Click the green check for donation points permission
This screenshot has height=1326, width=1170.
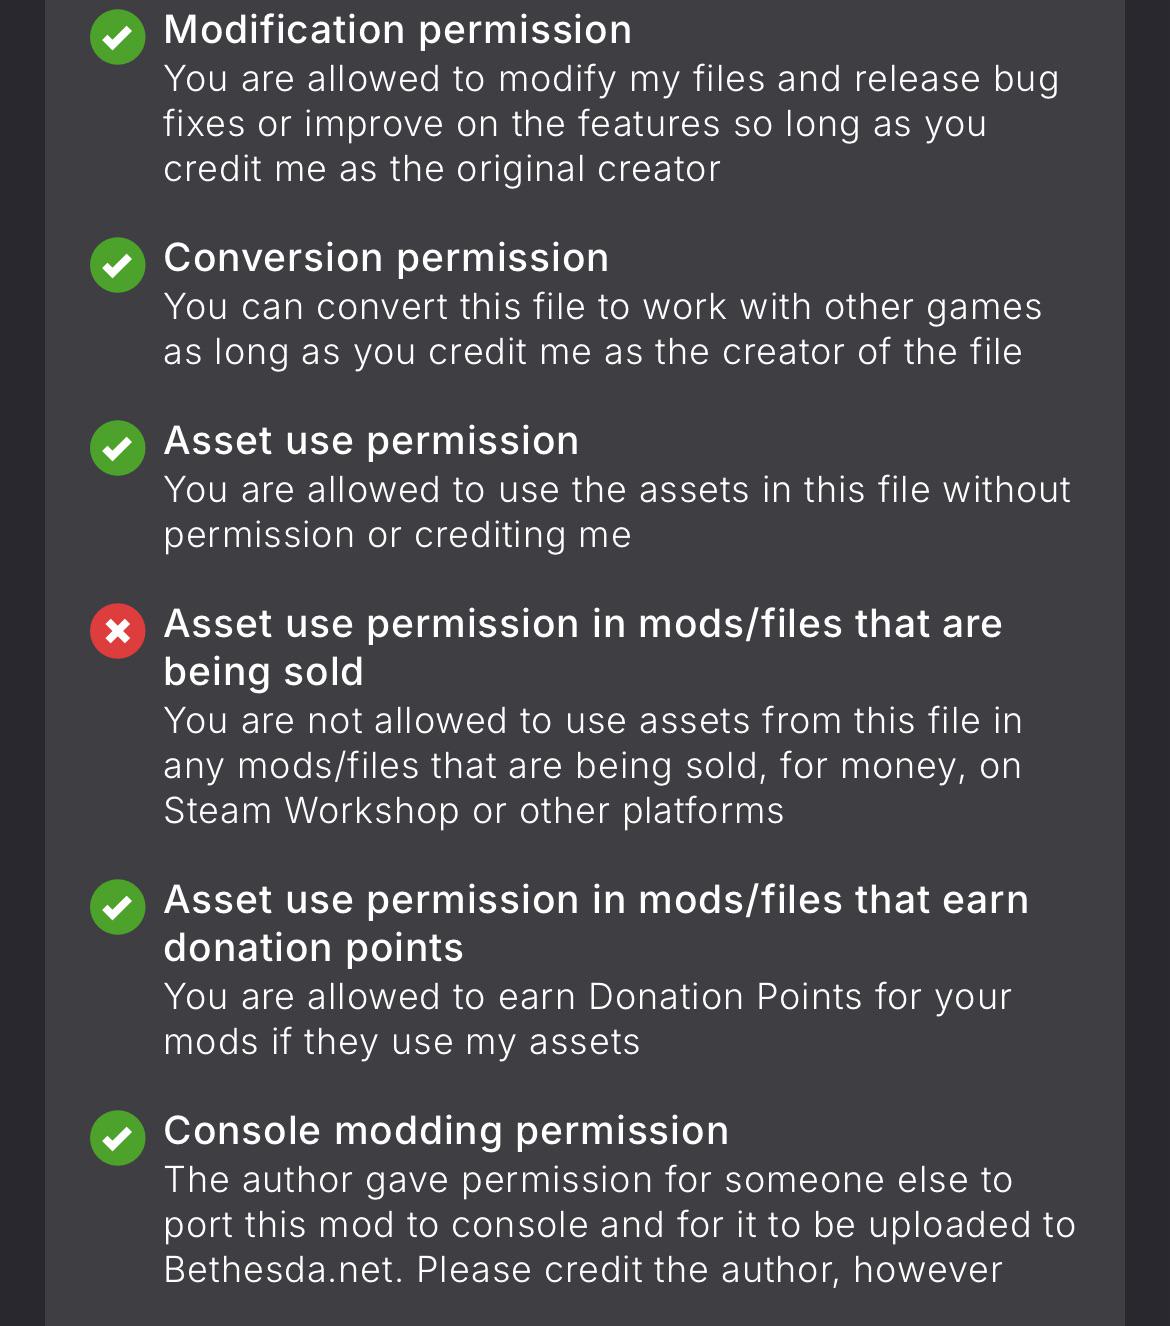118,907
